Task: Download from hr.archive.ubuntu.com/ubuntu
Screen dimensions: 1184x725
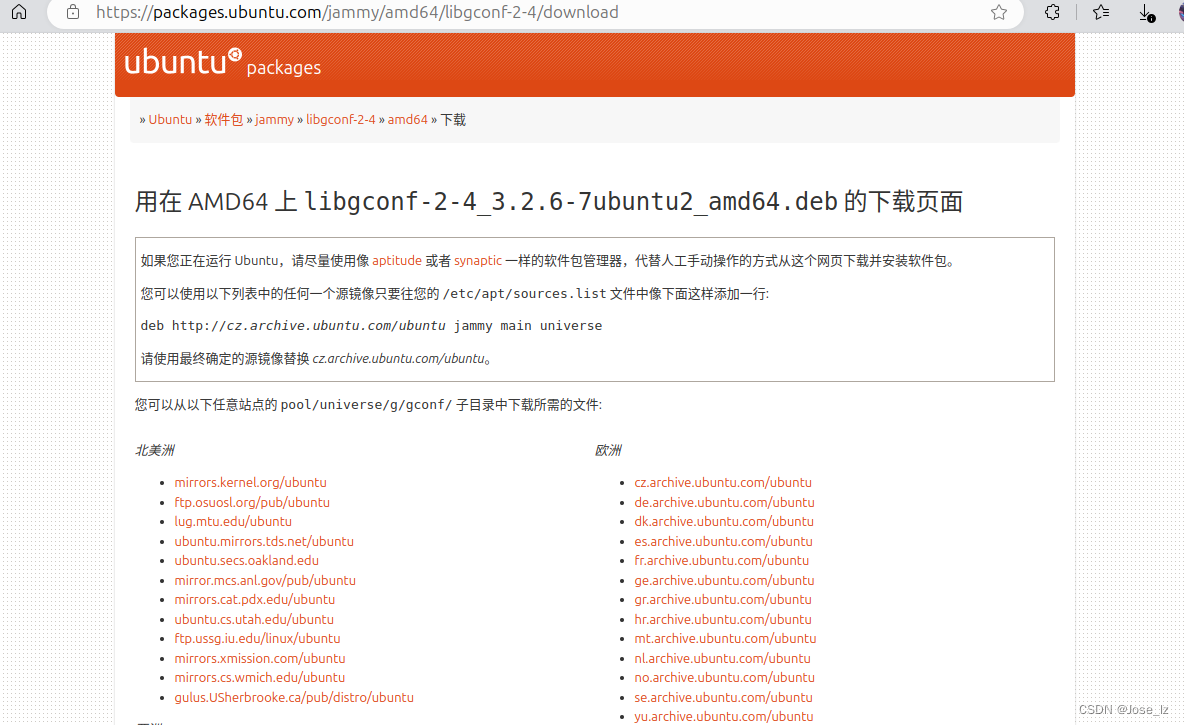Action: coord(723,619)
